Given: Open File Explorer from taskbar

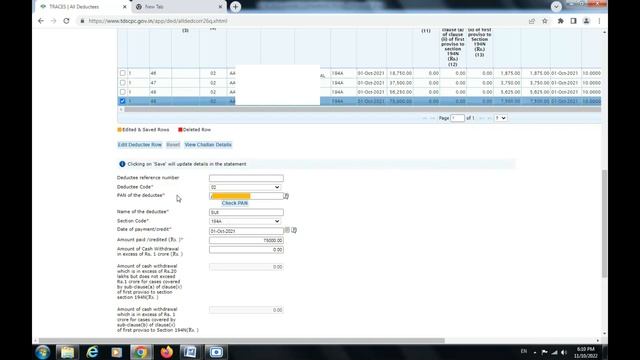Looking at the screenshot, I should point(67,352).
